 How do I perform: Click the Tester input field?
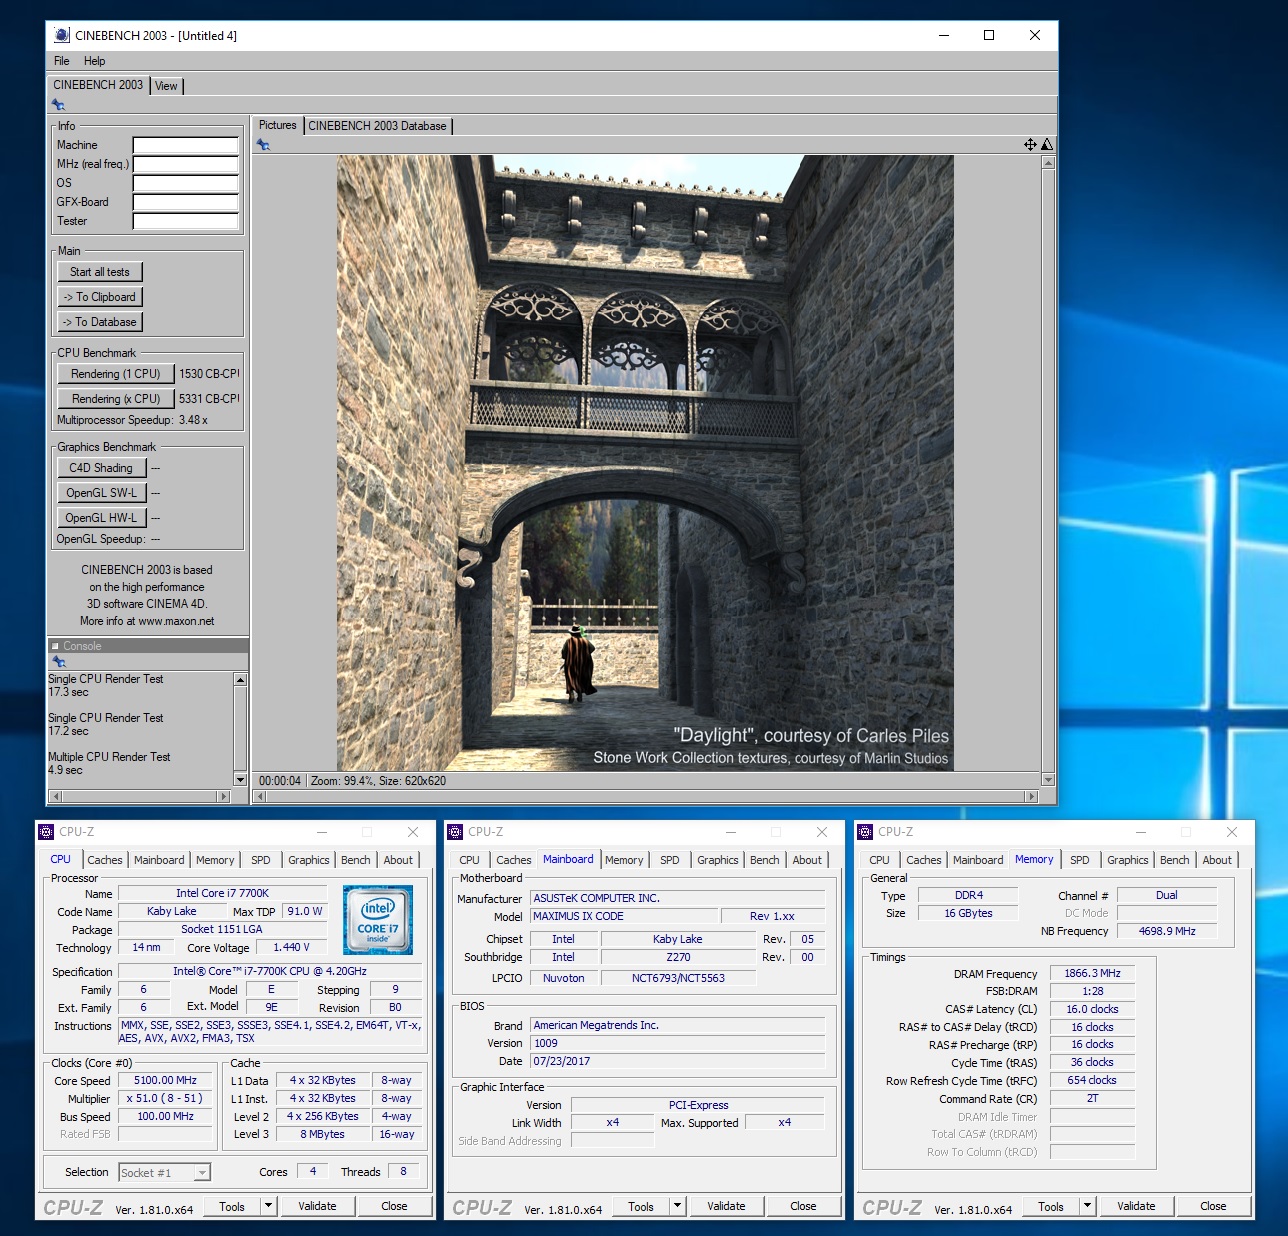[x=186, y=221]
